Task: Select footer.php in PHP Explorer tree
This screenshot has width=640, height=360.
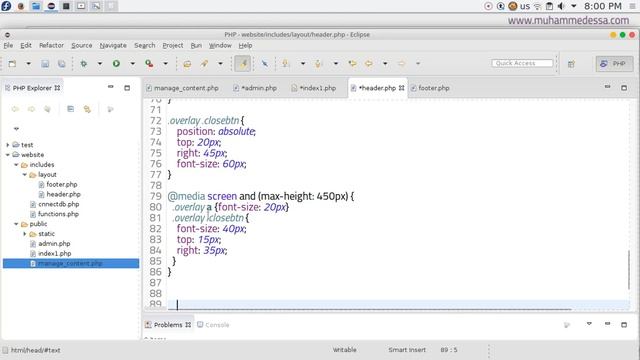Action: click(x=62, y=184)
